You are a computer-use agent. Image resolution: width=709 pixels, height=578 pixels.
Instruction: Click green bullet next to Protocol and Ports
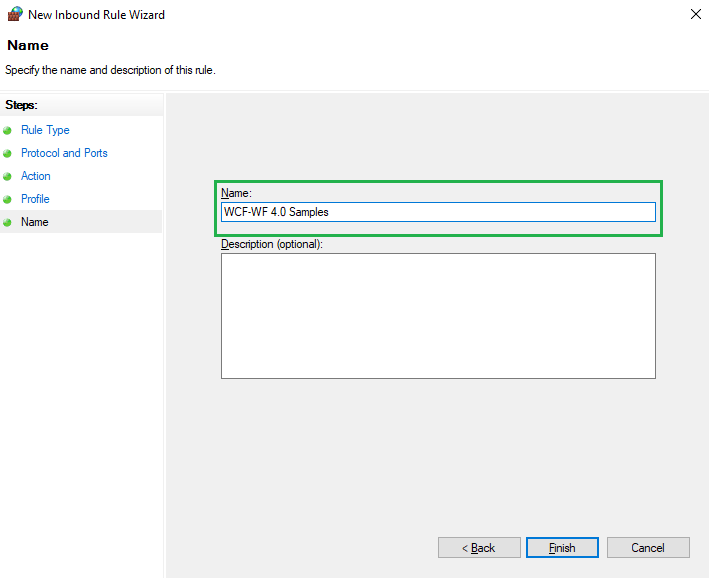tap(7, 154)
